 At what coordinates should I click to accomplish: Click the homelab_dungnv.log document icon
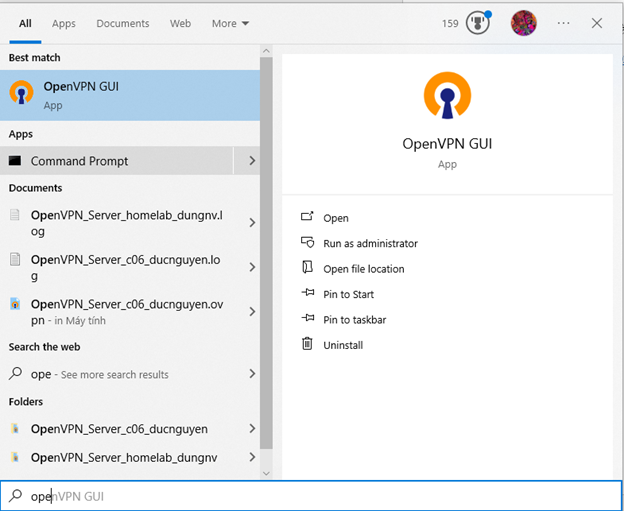point(15,215)
